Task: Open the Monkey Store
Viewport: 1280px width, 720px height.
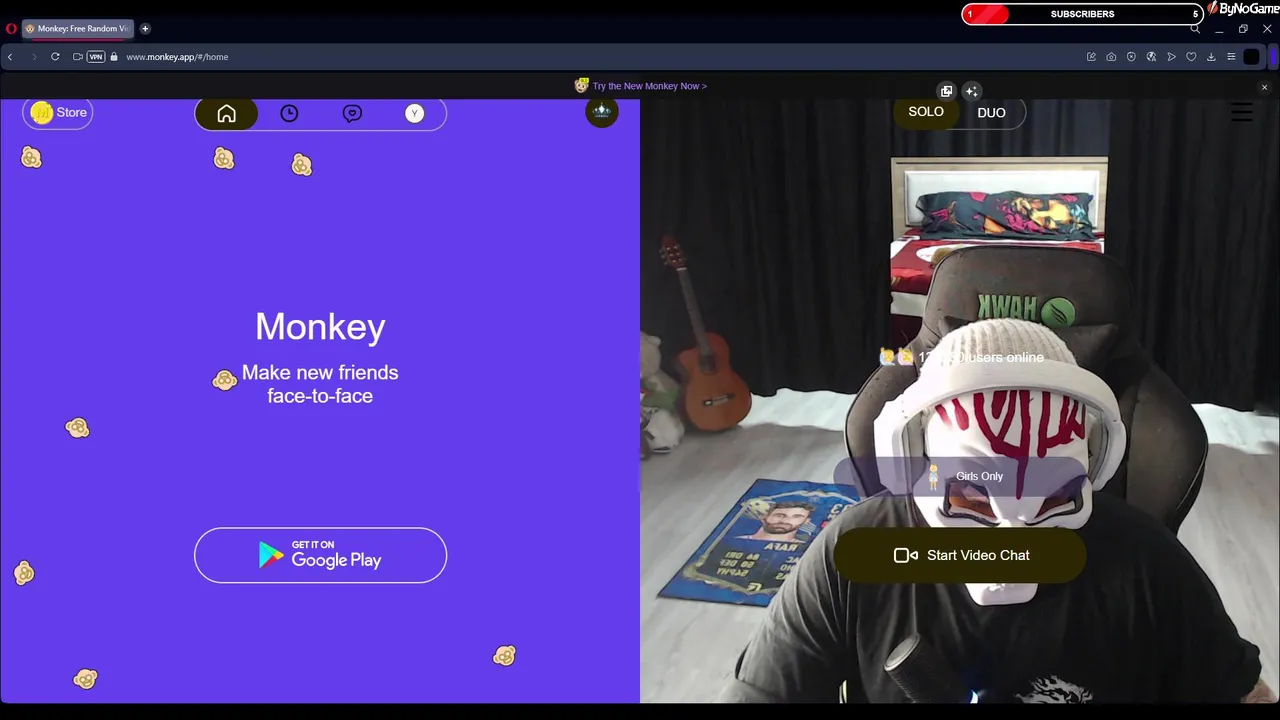Action: tap(58, 113)
